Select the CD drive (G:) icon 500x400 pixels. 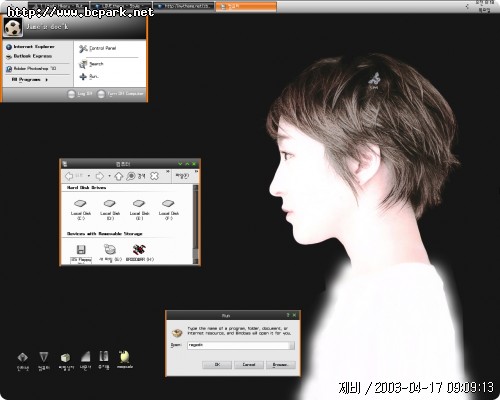110,253
